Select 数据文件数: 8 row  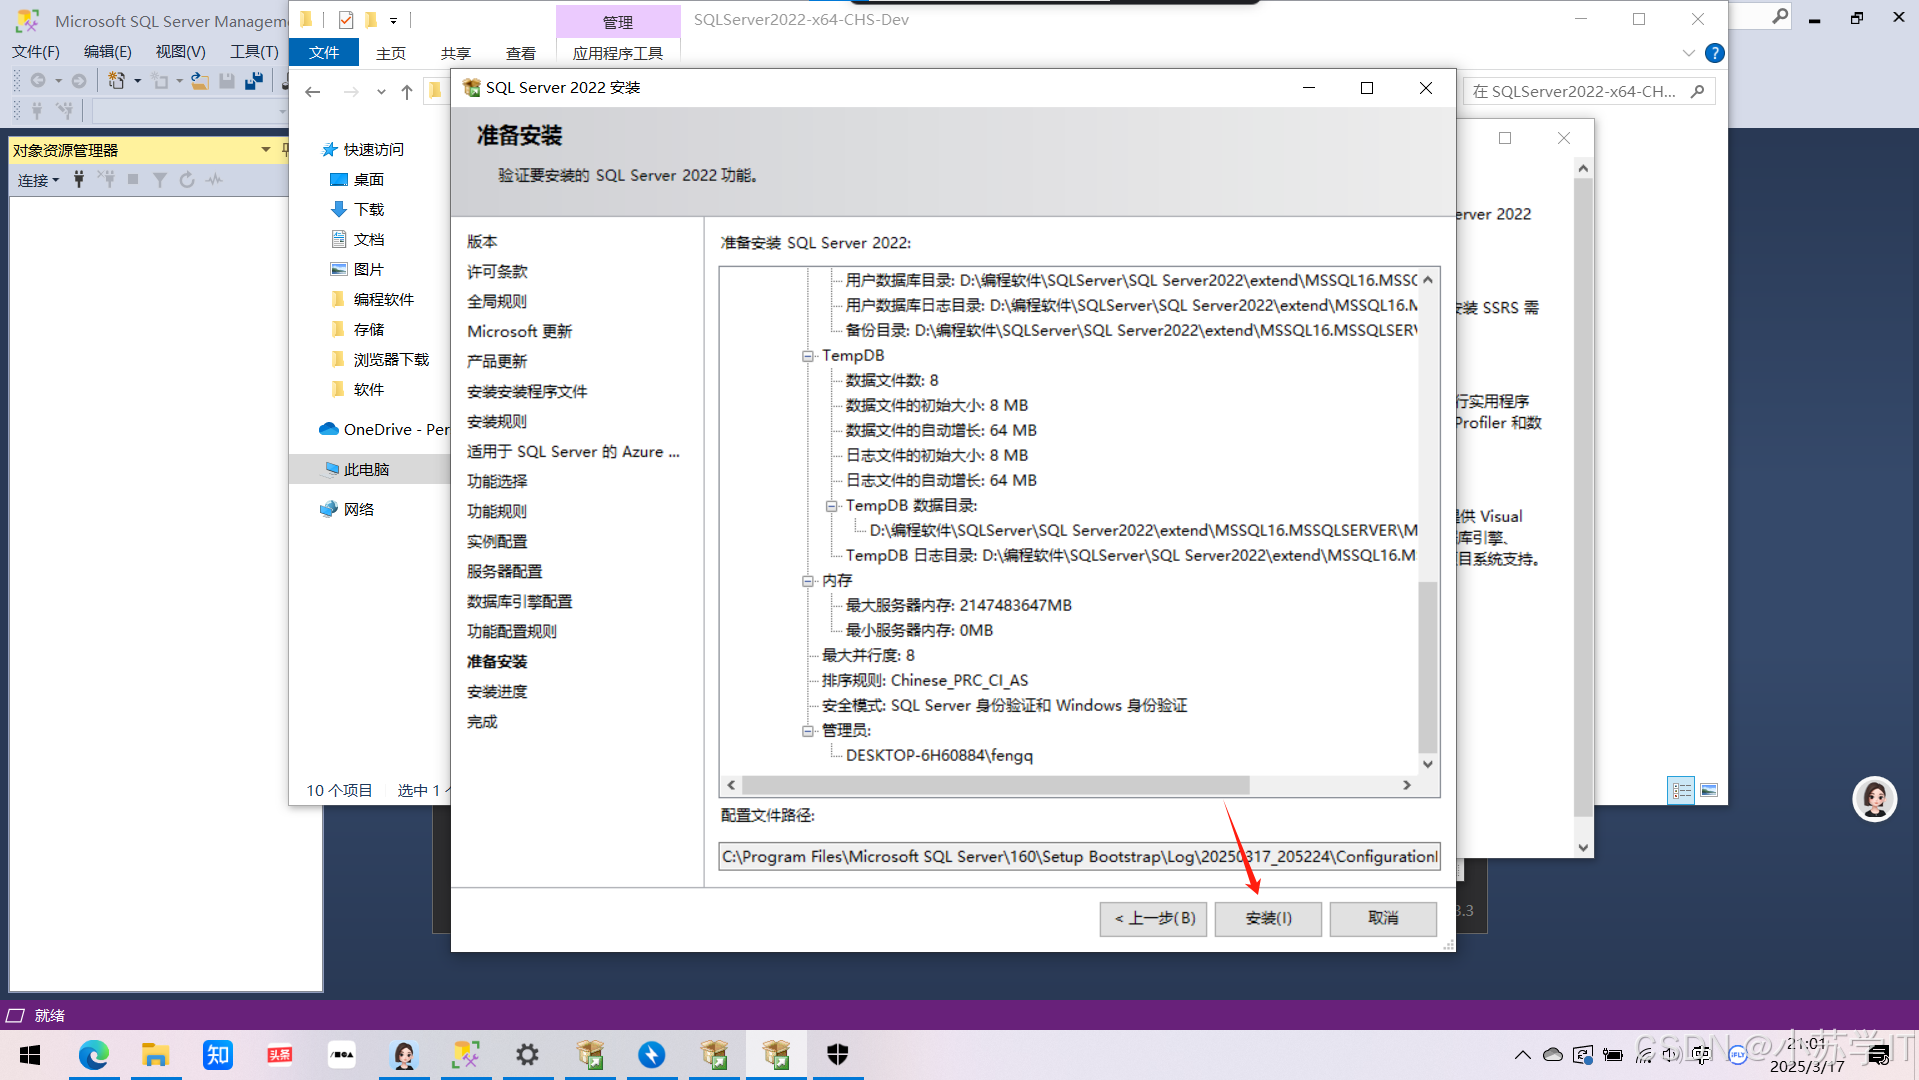892,380
